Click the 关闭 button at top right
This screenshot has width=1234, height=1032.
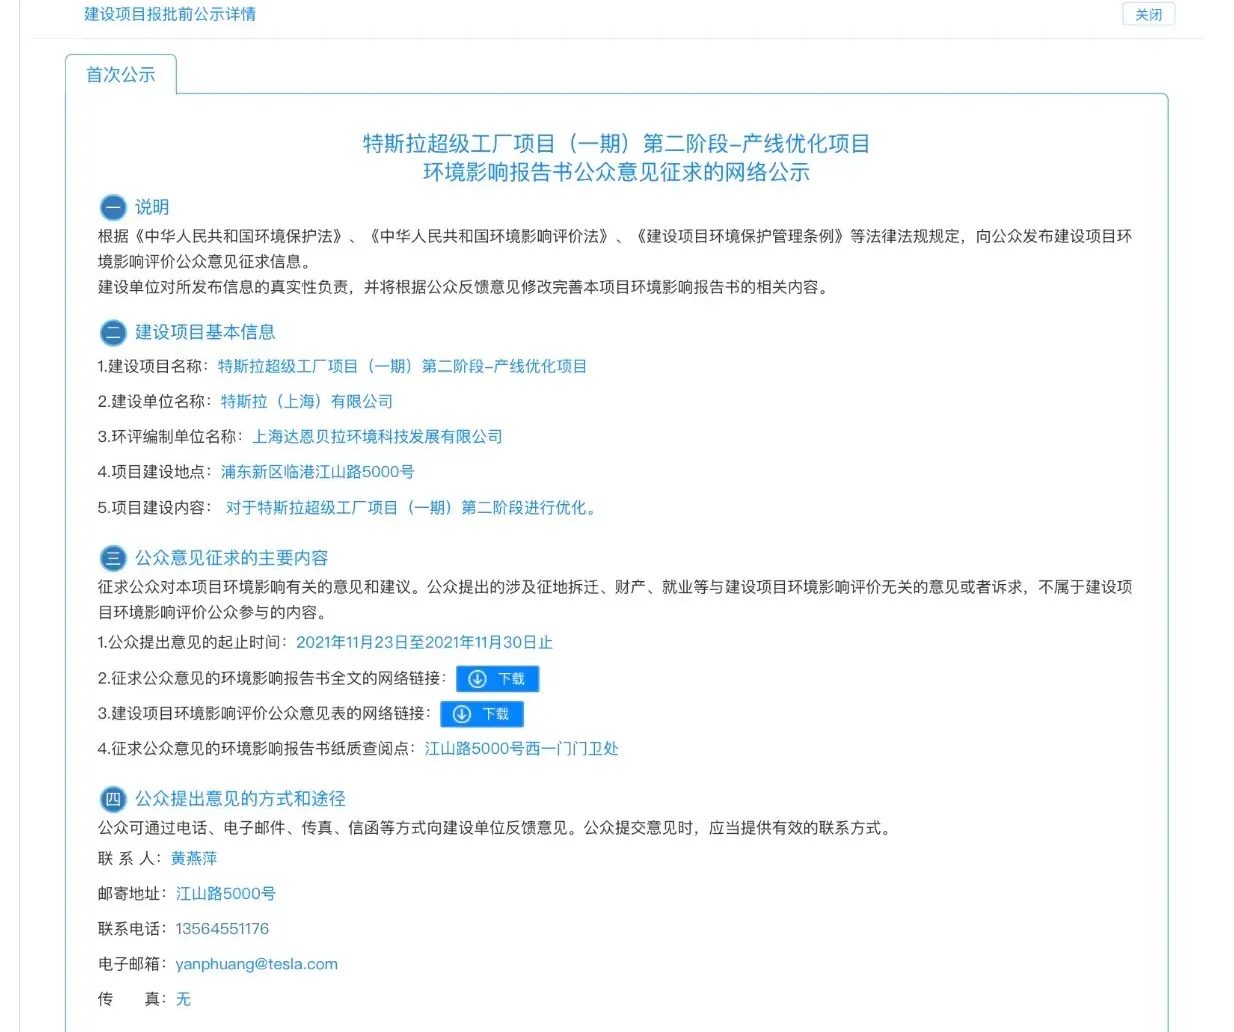click(x=1148, y=14)
